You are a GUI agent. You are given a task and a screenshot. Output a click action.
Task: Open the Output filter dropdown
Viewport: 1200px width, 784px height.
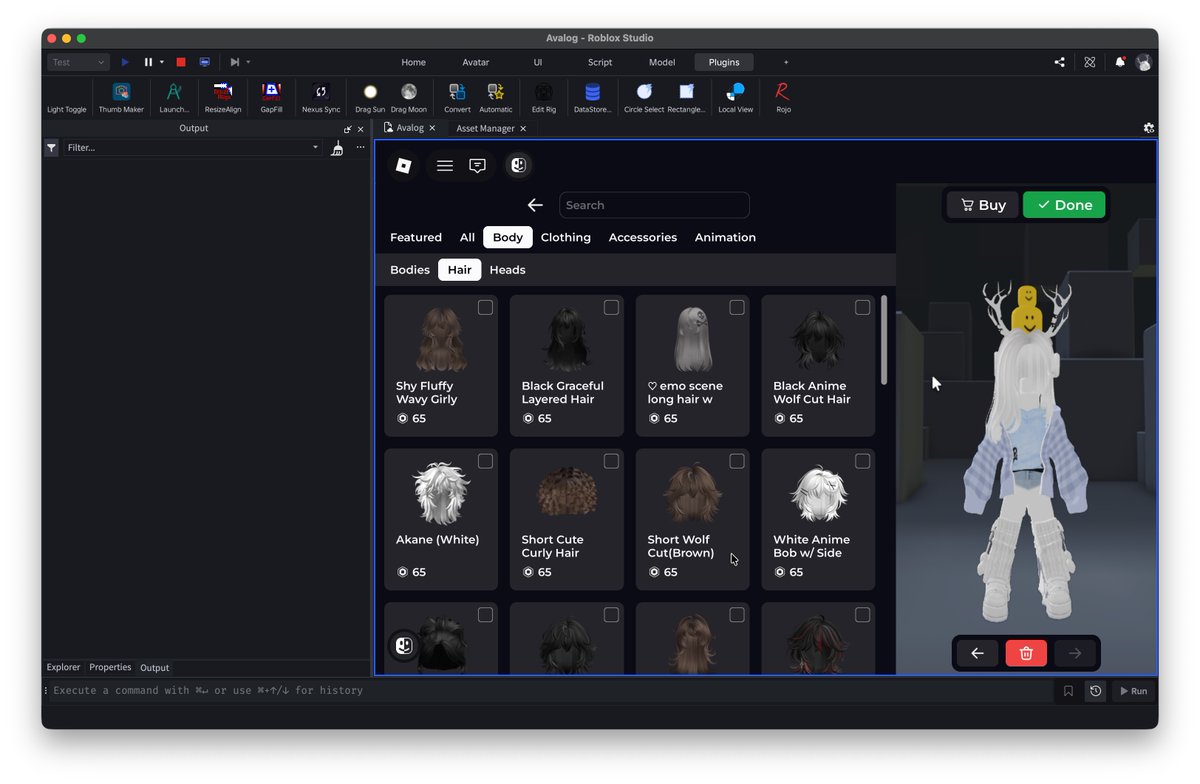(x=315, y=147)
